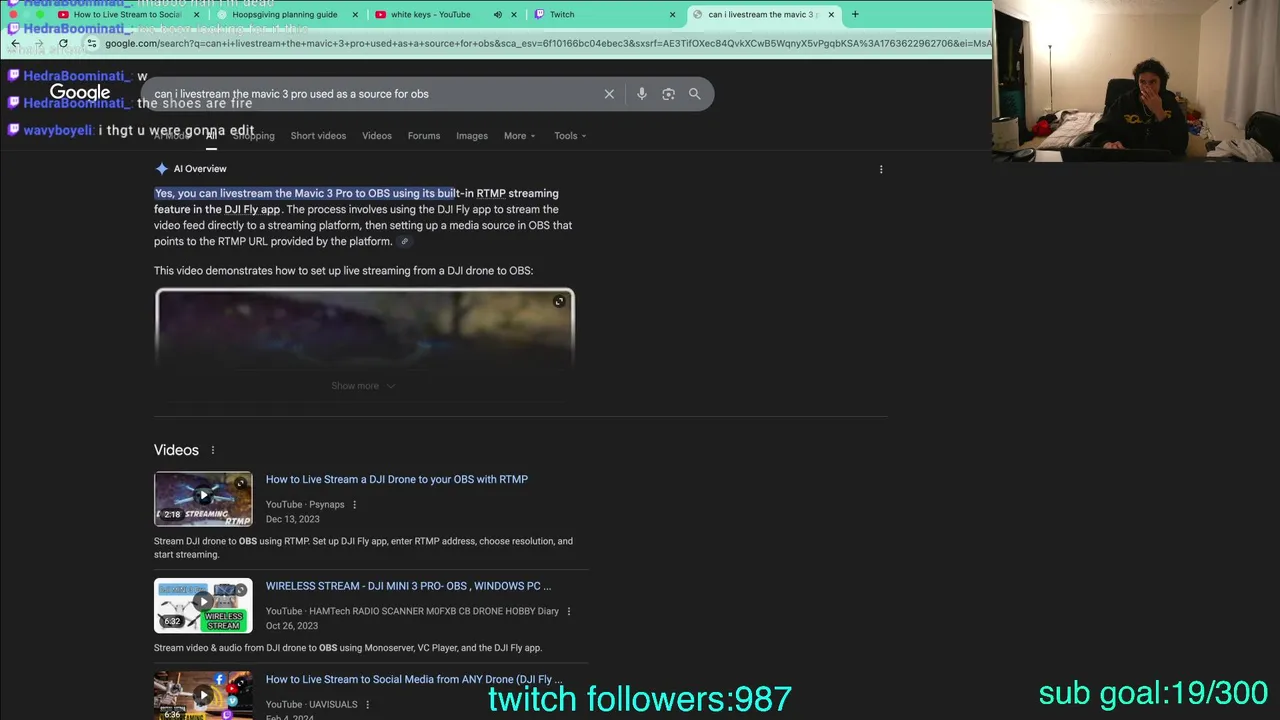1280x720 pixels.
Task: Play the 6:32 Wireless Stream video thumbnail
Action: coord(203,605)
